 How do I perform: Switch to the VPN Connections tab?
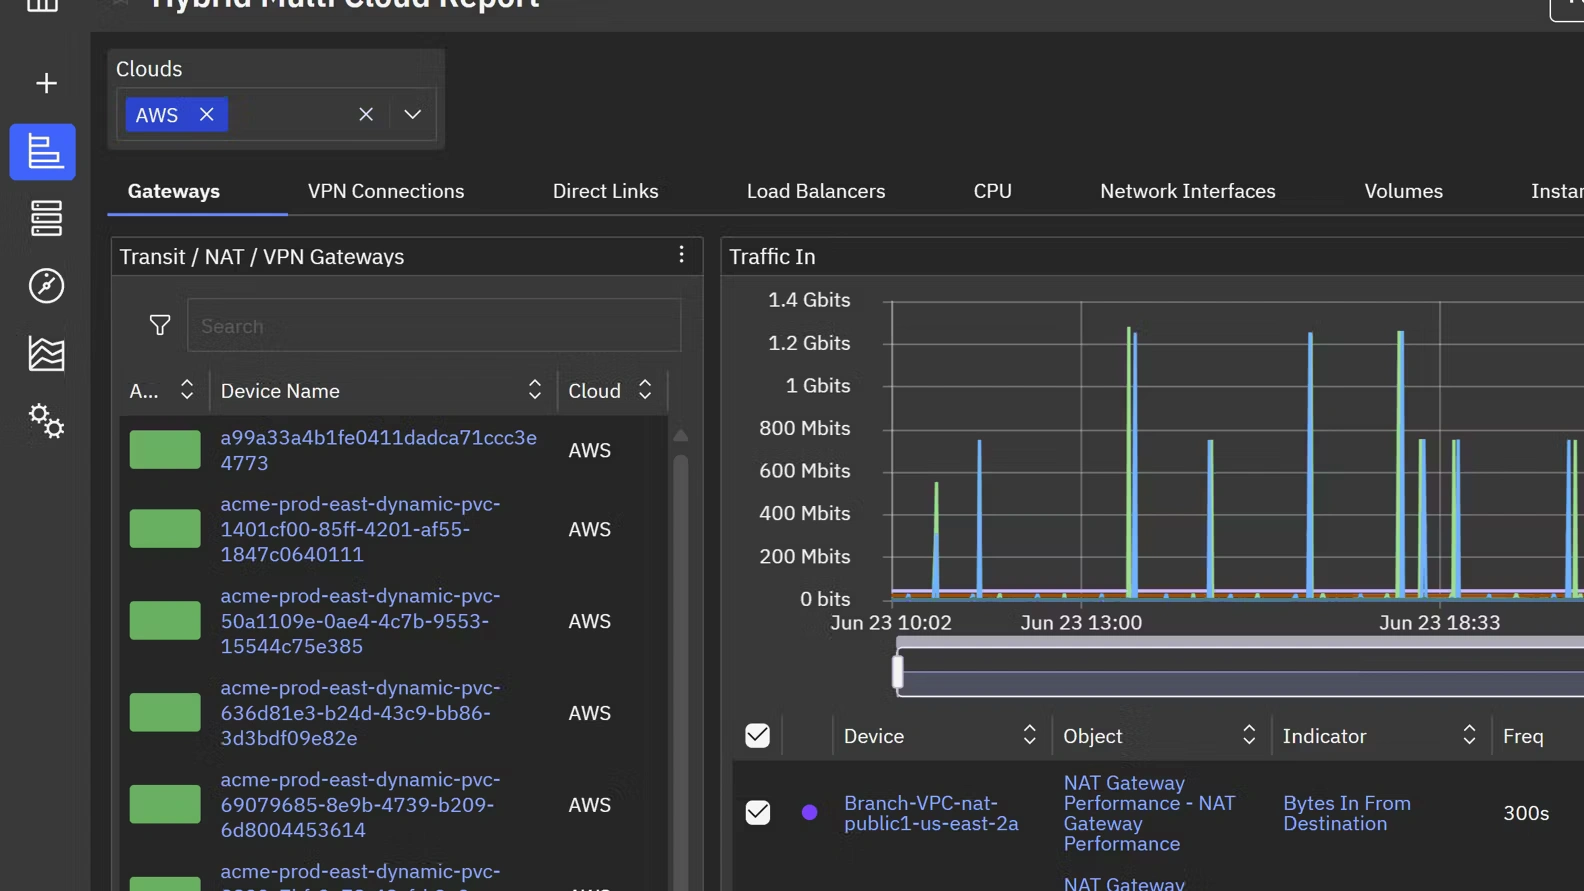pos(386,191)
